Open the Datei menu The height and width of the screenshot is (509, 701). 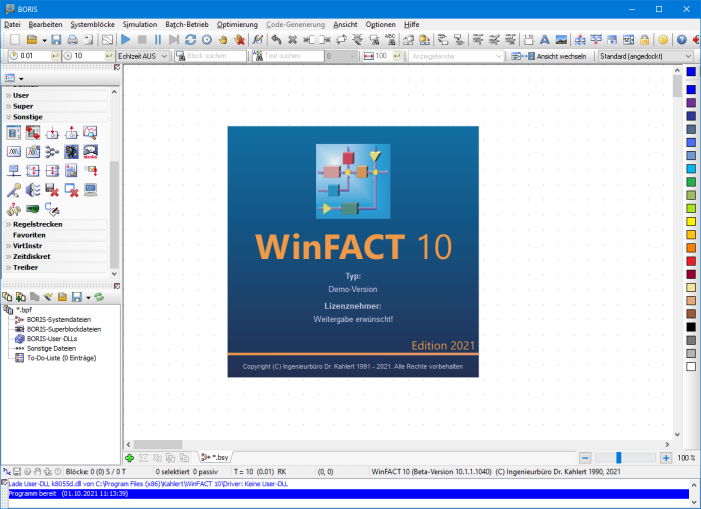click(x=12, y=25)
